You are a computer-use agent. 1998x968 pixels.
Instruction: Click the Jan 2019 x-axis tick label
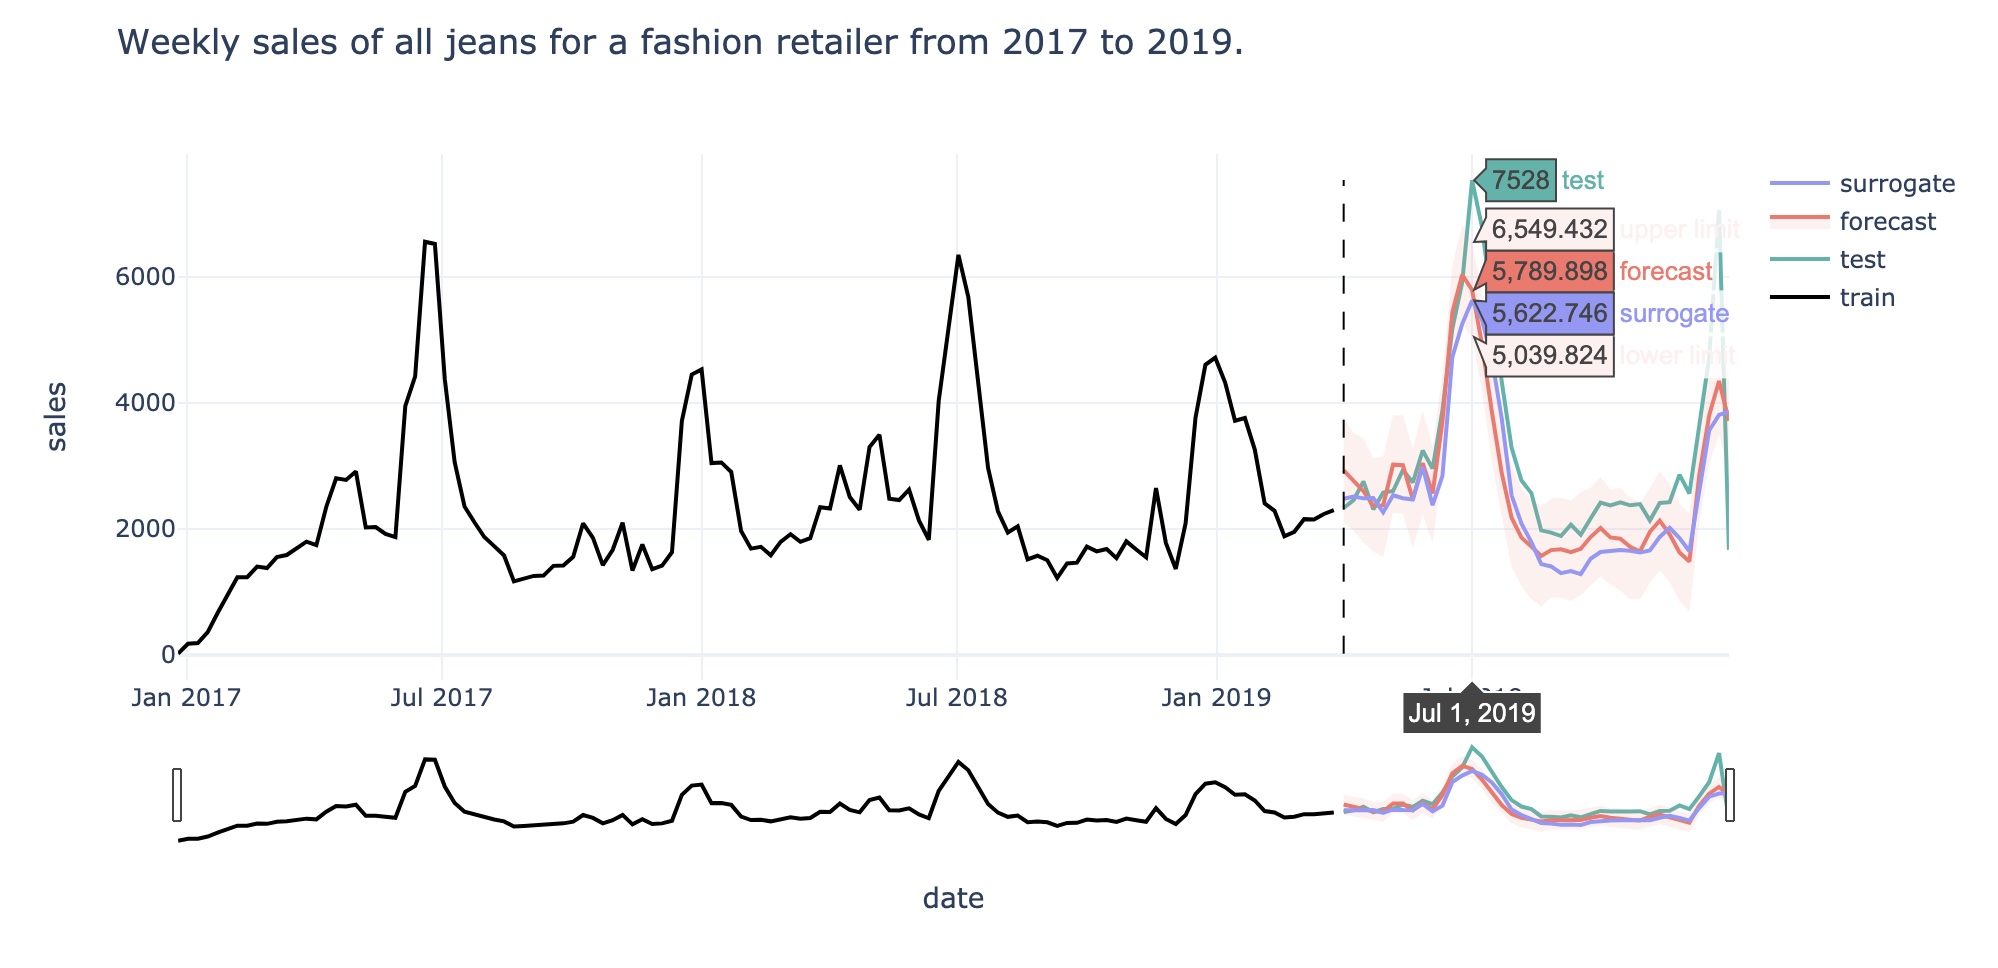pos(1215,698)
